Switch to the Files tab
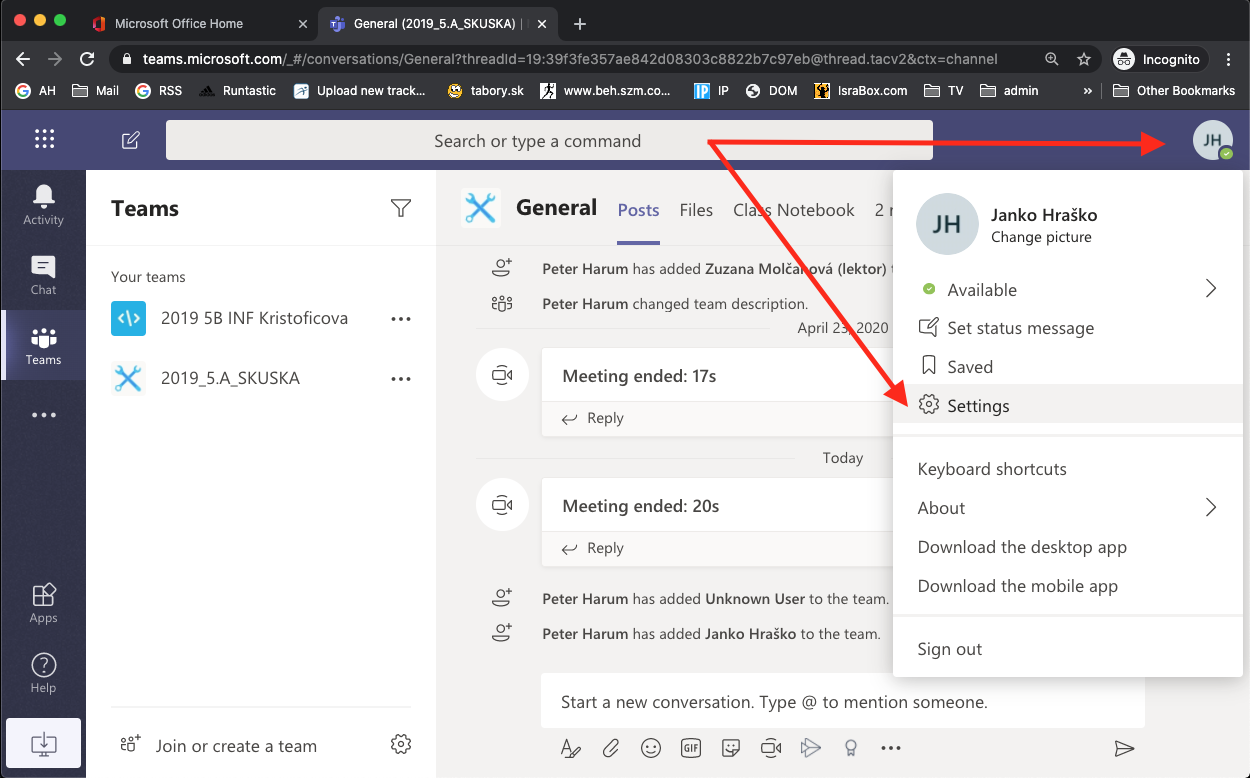The width and height of the screenshot is (1250, 778). (x=696, y=210)
